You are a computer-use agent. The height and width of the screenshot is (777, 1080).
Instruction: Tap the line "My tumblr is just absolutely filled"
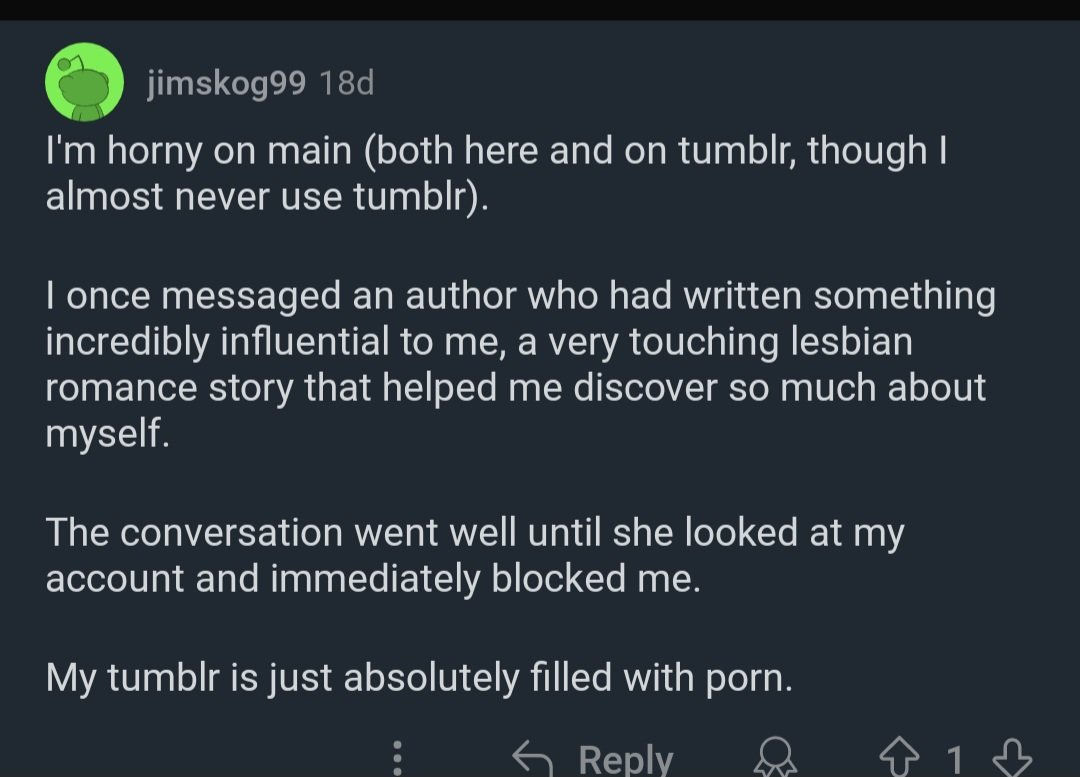pyautogui.click(x=418, y=678)
